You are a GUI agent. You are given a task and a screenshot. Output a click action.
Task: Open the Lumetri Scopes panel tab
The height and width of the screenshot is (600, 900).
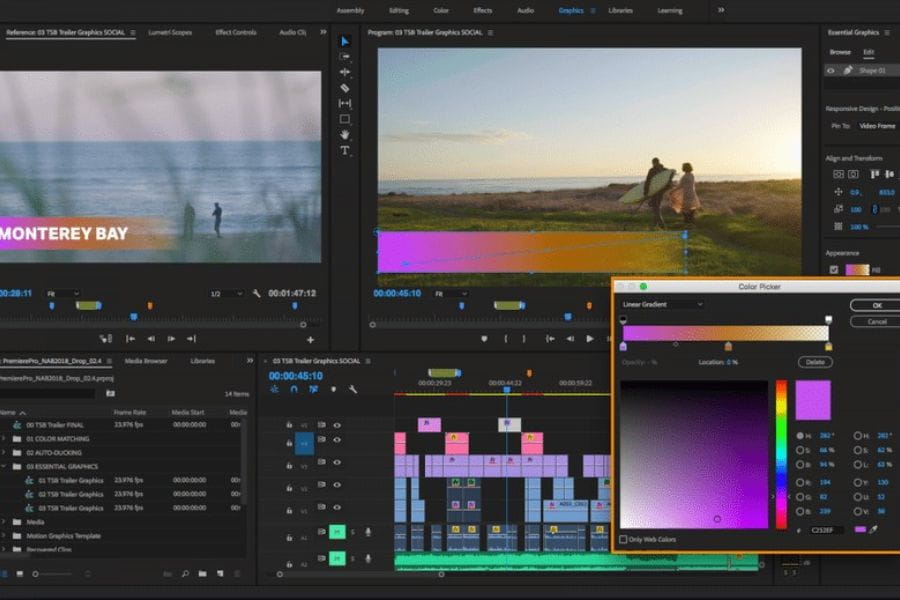(170, 32)
